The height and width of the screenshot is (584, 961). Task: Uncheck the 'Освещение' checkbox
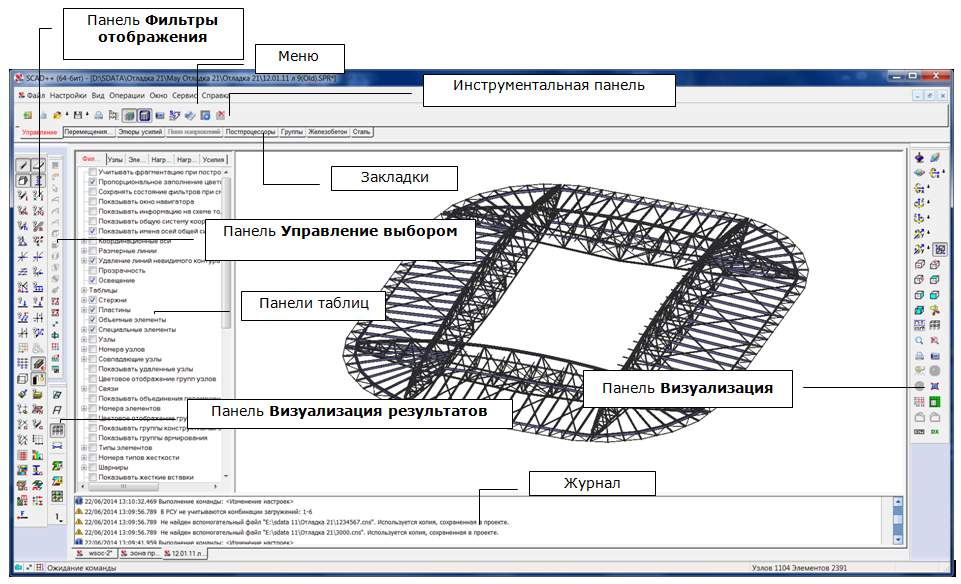pyautogui.click(x=93, y=280)
